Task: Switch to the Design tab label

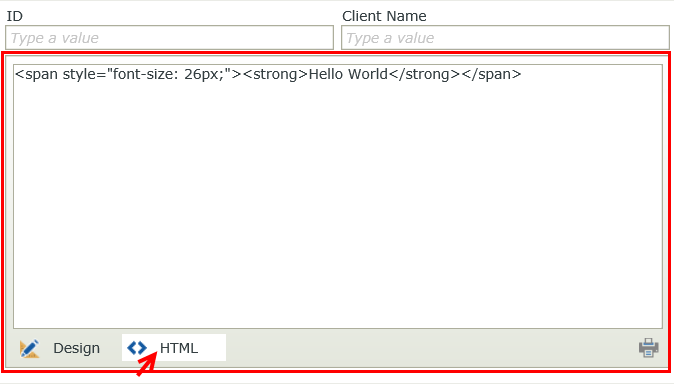Action: tap(76, 348)
